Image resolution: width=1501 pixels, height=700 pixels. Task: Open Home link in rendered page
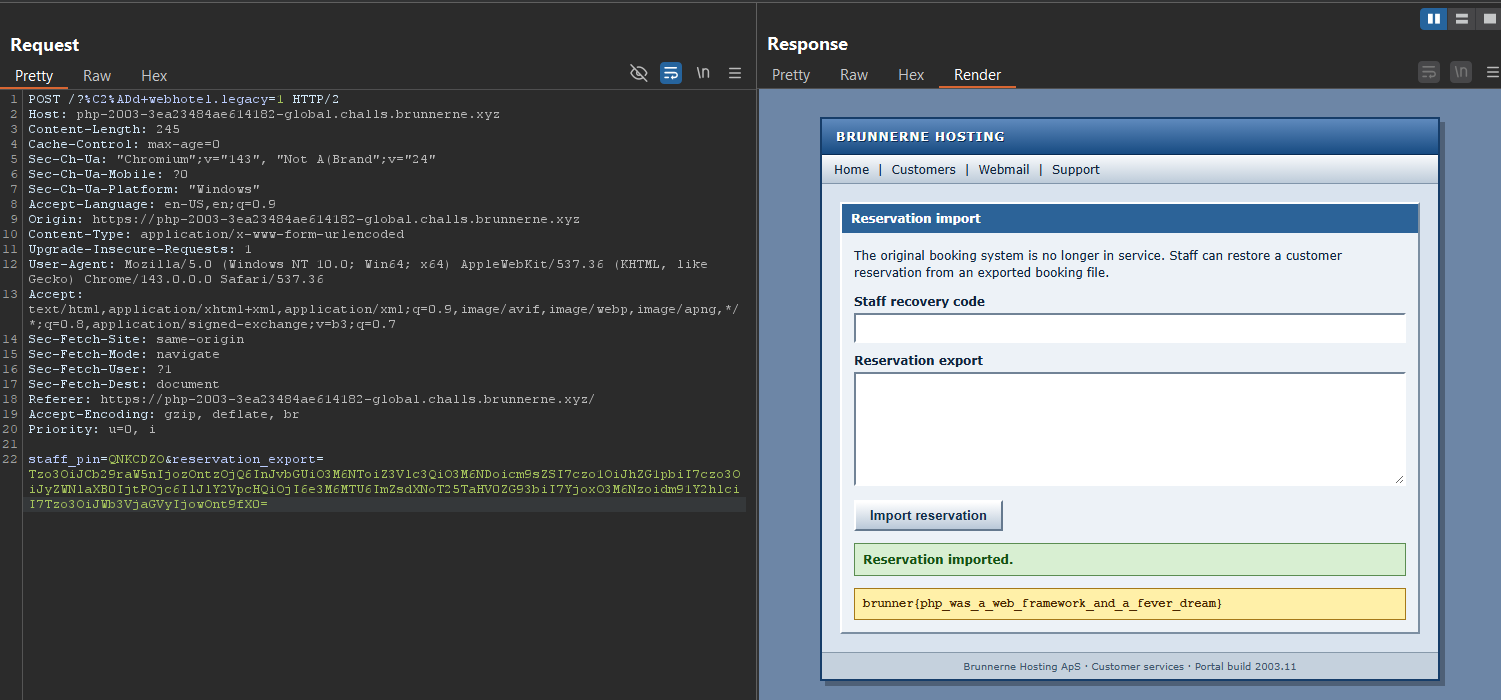tap(851, 169)
